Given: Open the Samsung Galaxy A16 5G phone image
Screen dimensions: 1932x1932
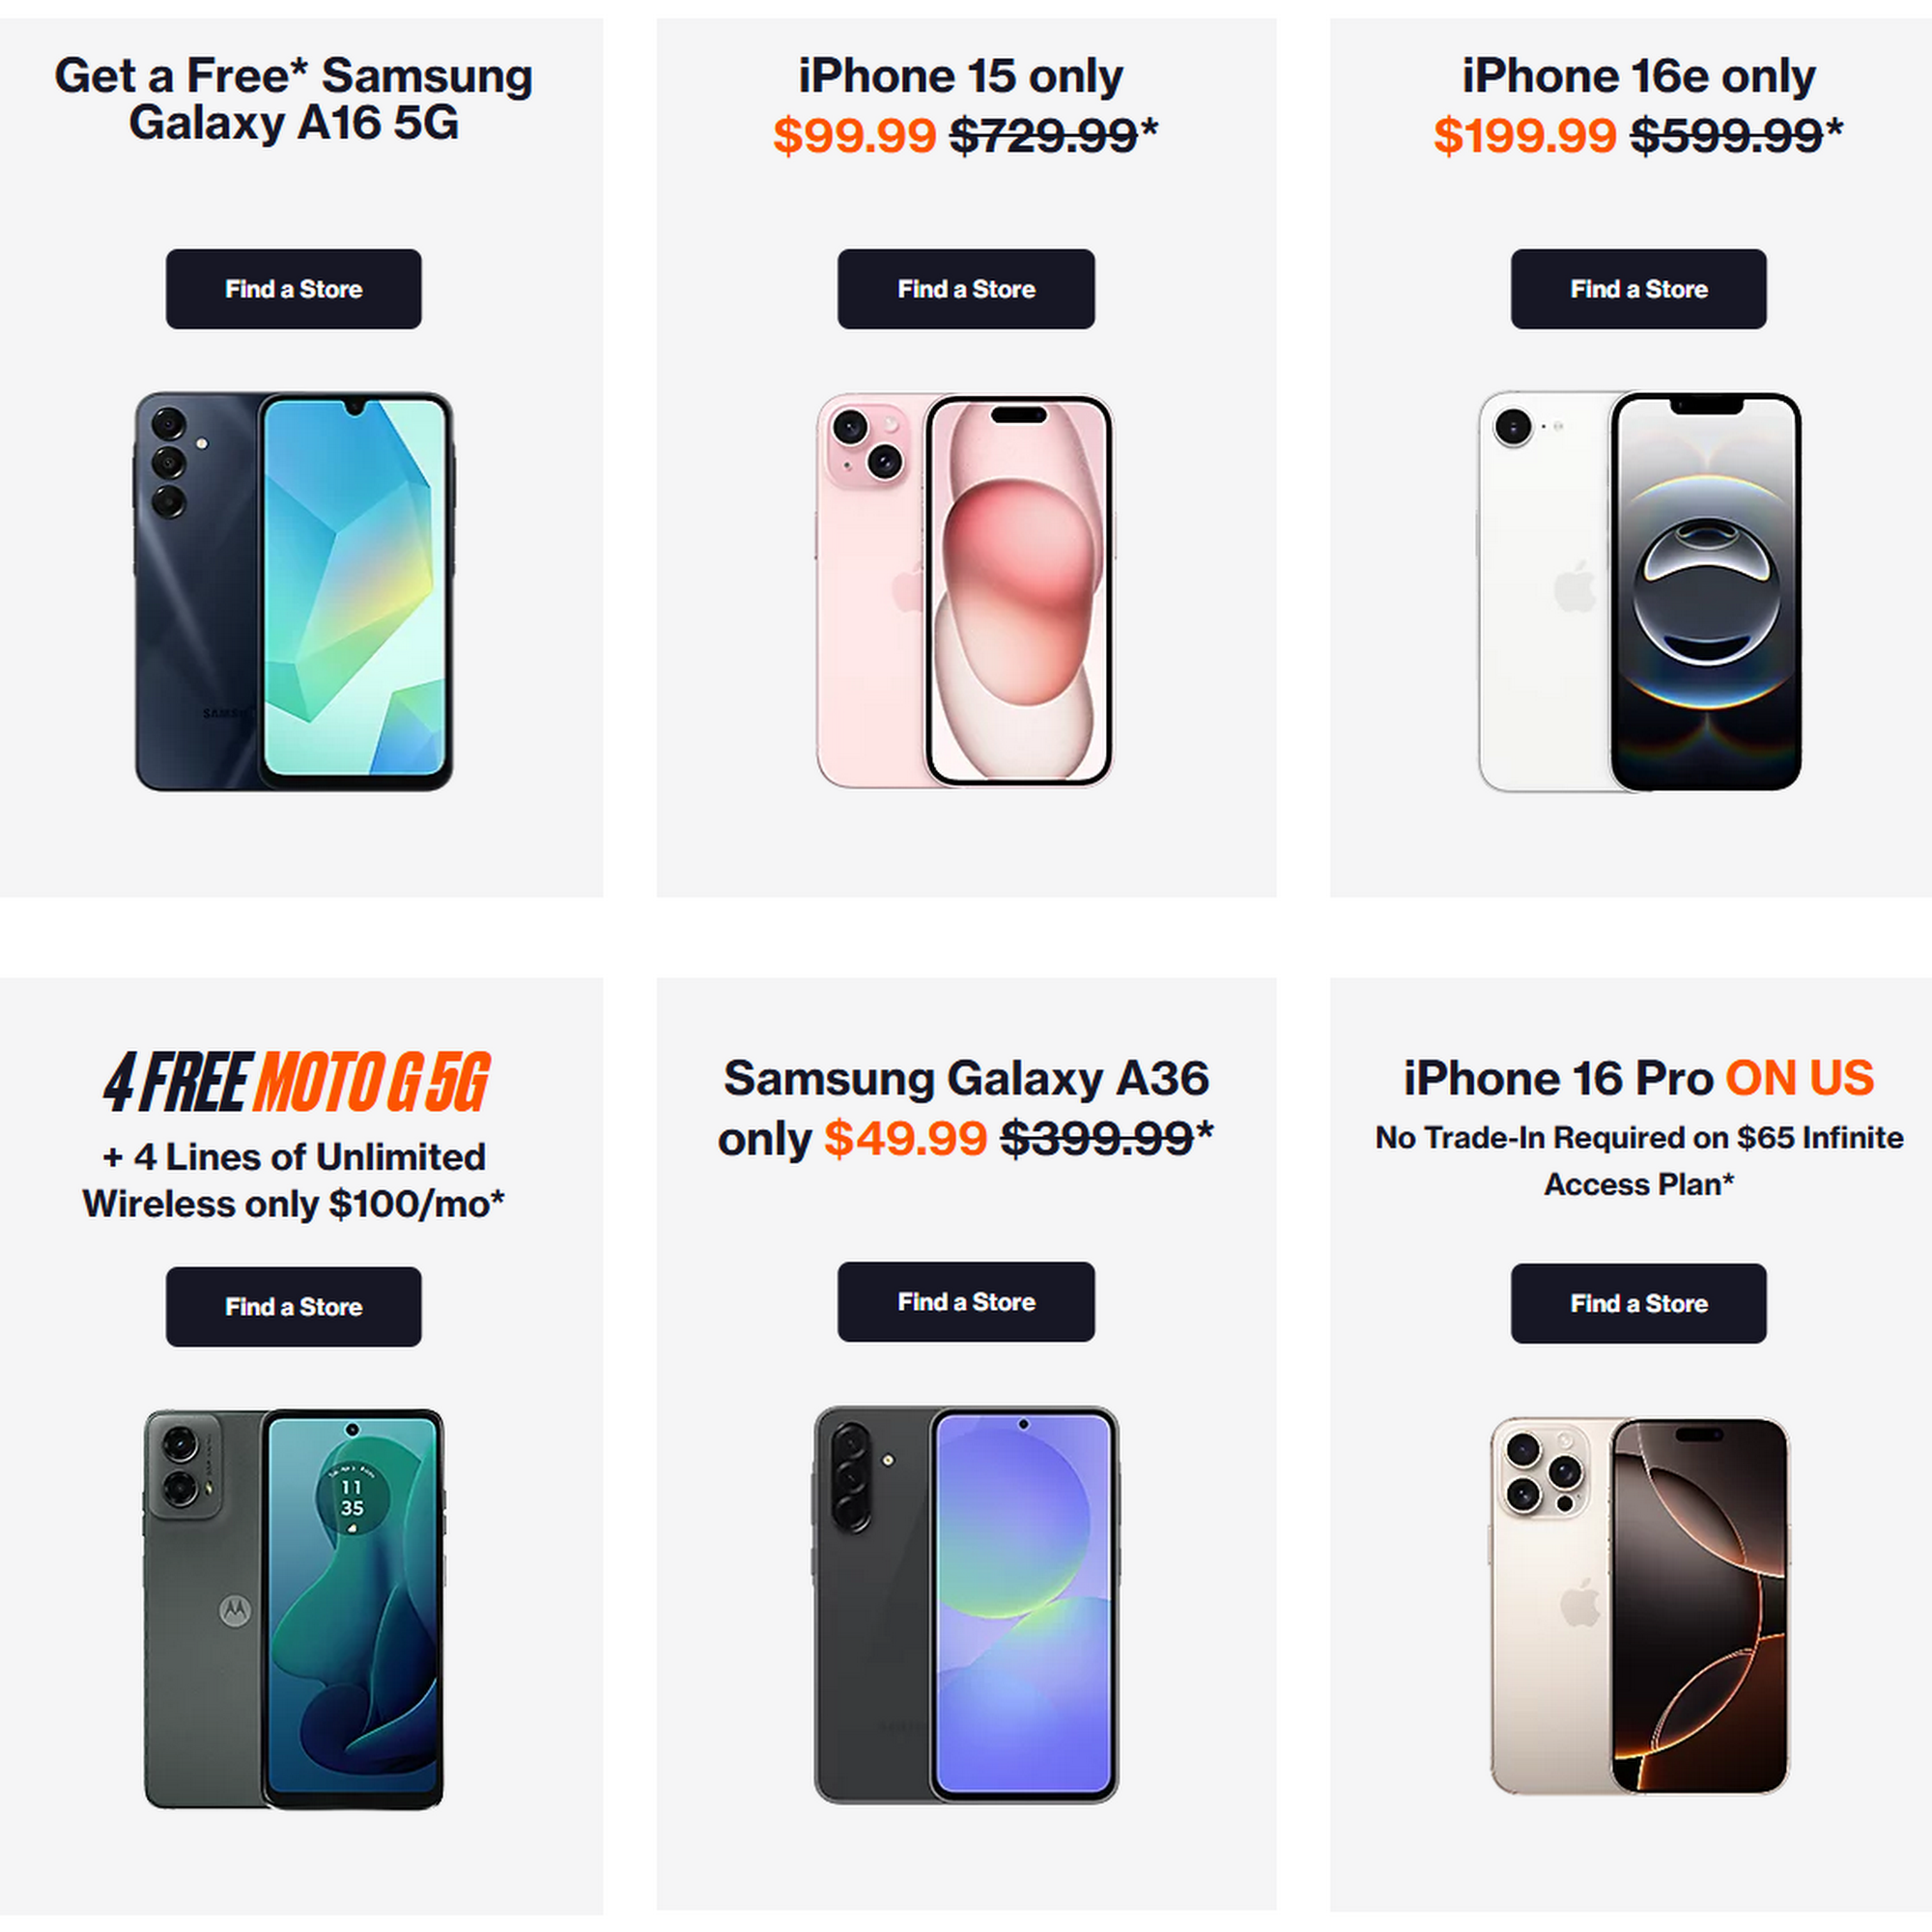Looking at the screenshot, I should (x=294, y=591).
